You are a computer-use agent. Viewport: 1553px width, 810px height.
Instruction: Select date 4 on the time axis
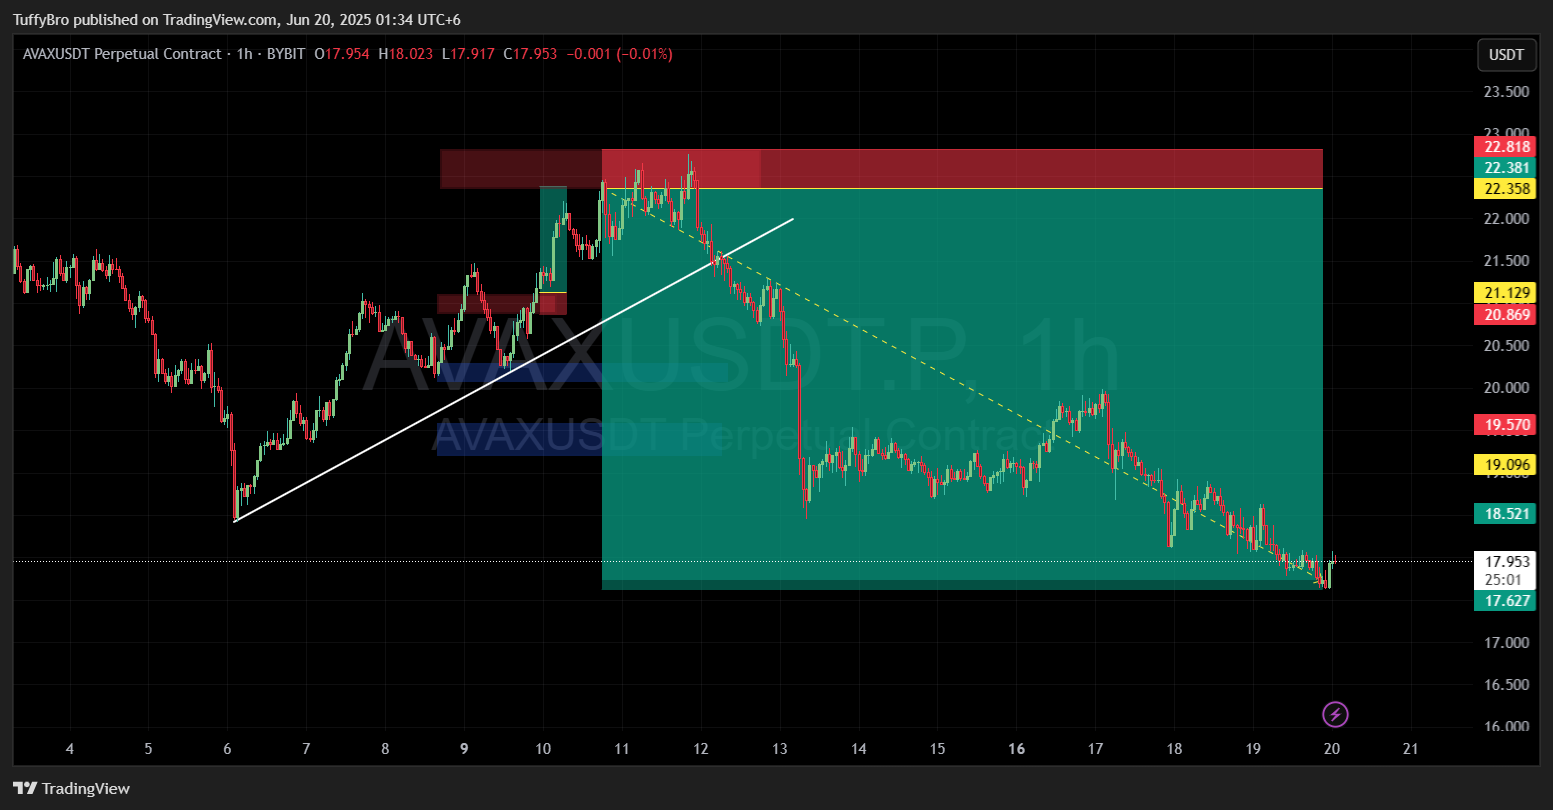[69, 748]
